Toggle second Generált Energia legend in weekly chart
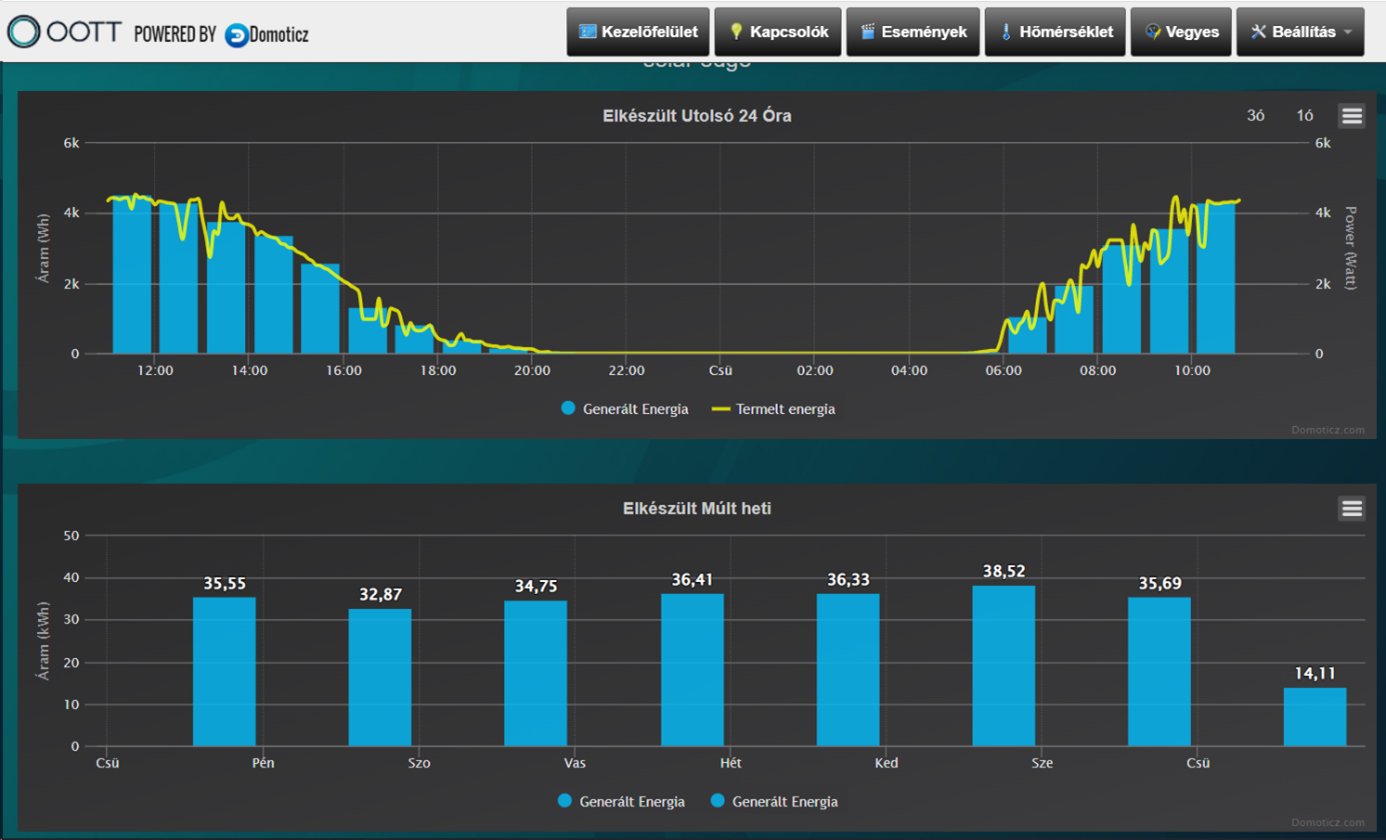 (774, 801)
